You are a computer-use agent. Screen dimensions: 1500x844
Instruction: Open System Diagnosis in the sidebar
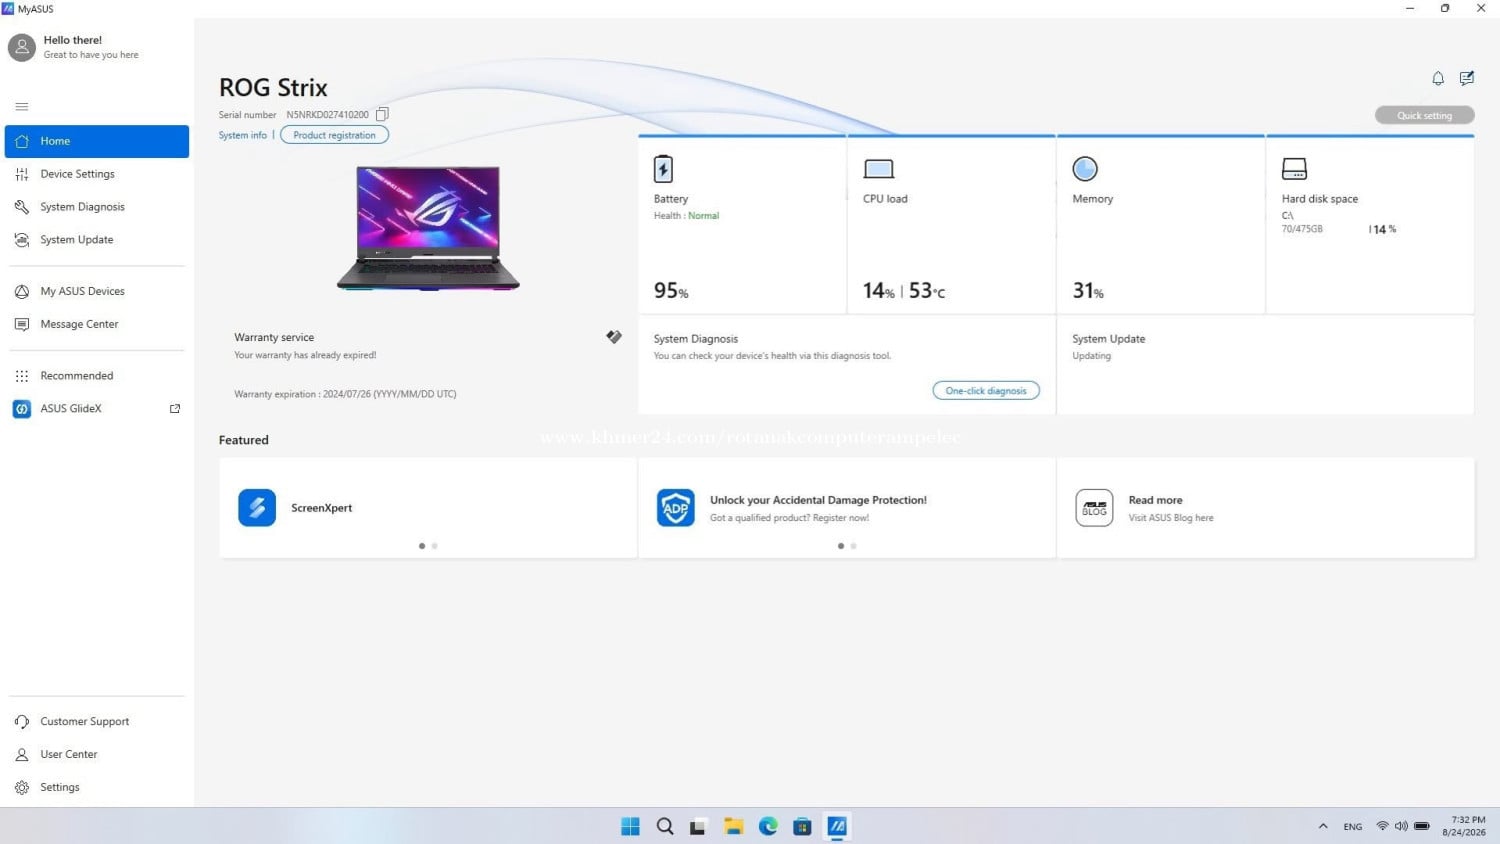pos(97,207)
